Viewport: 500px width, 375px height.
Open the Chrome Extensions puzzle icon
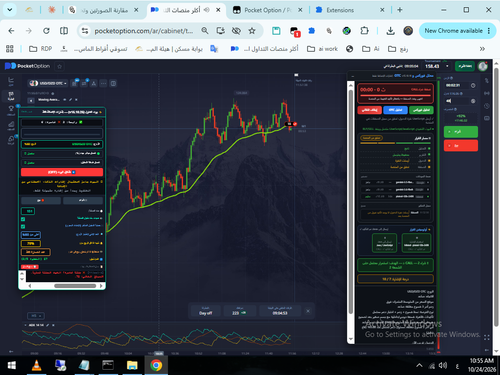tap(364, 31)
